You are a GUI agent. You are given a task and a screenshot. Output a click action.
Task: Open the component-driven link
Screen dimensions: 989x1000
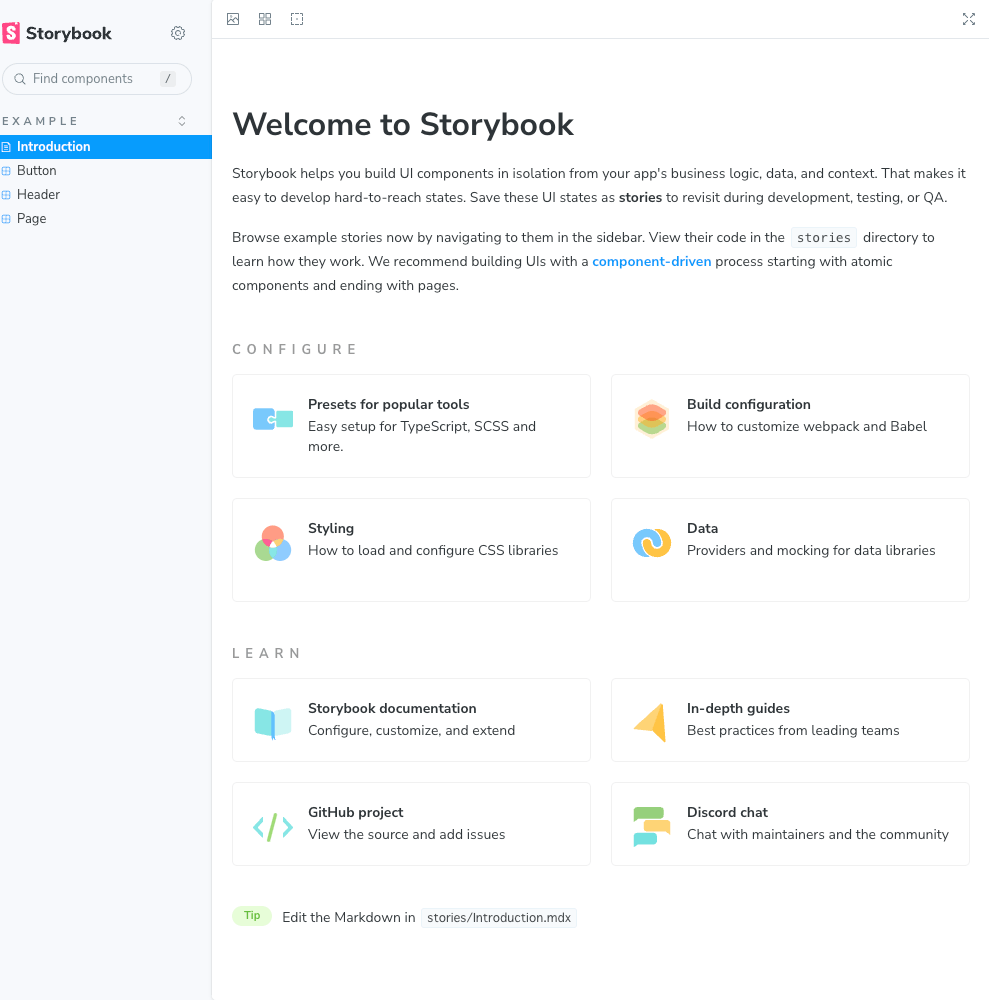pos(652,261)
